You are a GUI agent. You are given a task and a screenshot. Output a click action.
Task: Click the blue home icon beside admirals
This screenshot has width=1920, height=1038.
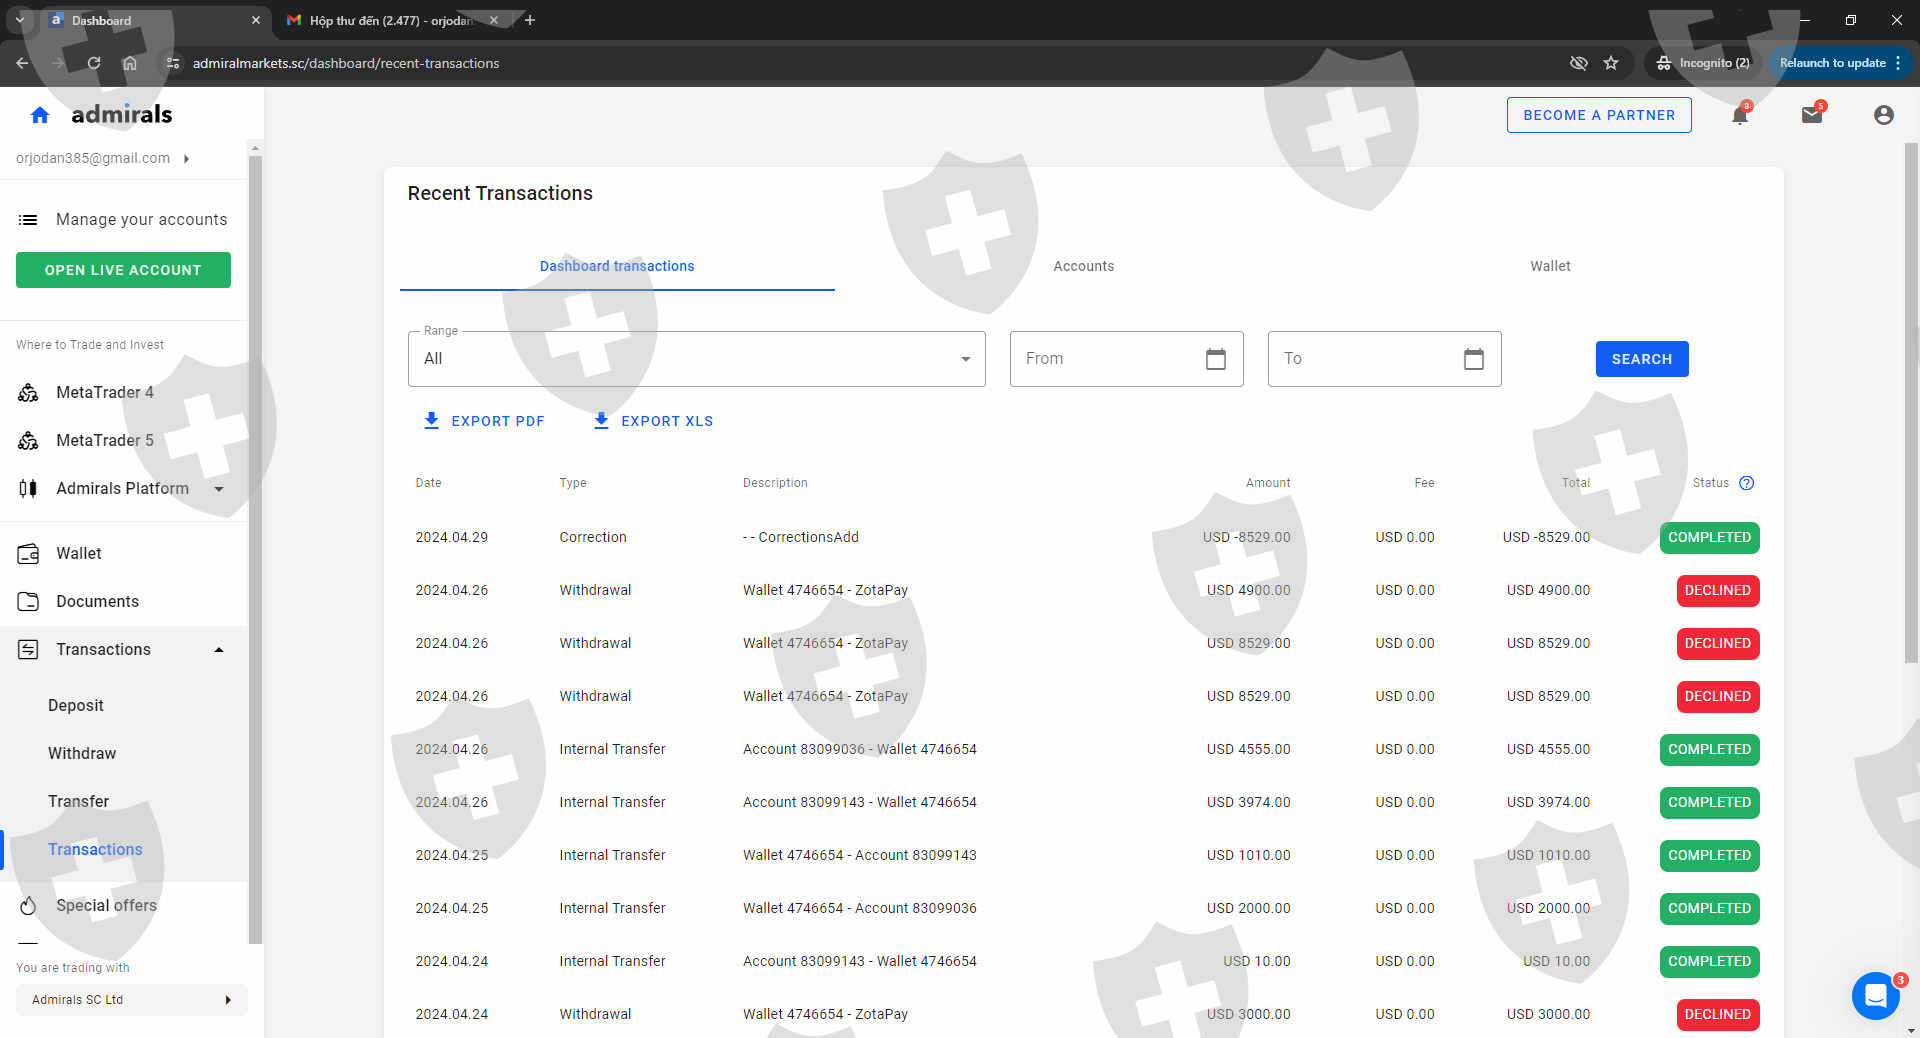40,115
